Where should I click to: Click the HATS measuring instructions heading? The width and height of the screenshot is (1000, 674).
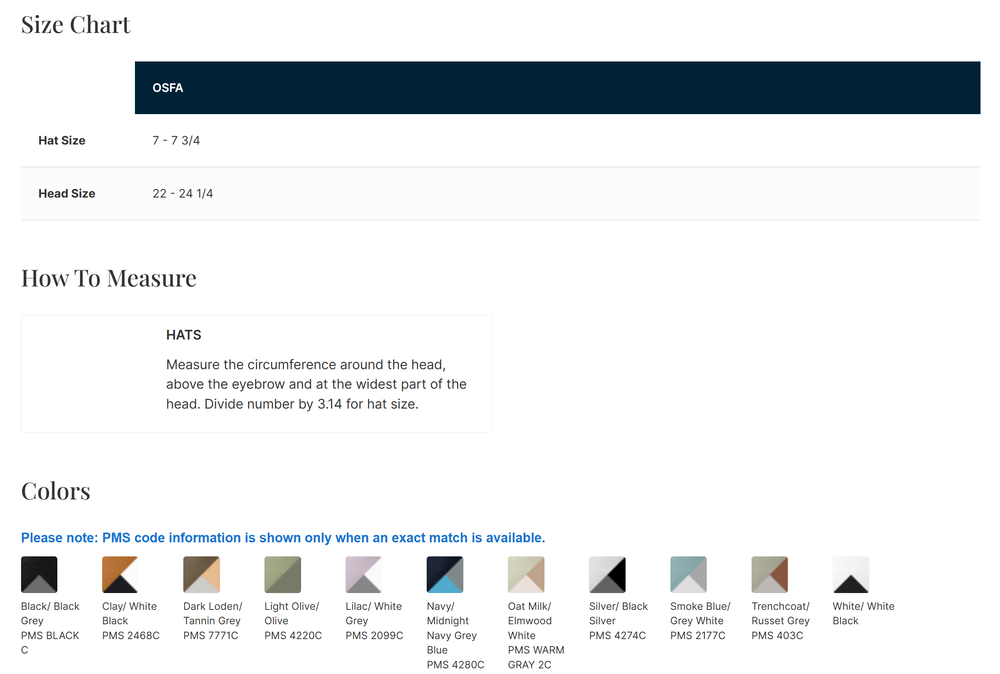[184, 335]
